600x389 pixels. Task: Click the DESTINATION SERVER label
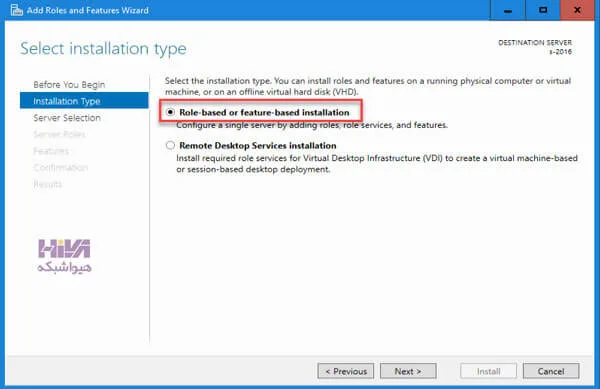pos(535,42)
